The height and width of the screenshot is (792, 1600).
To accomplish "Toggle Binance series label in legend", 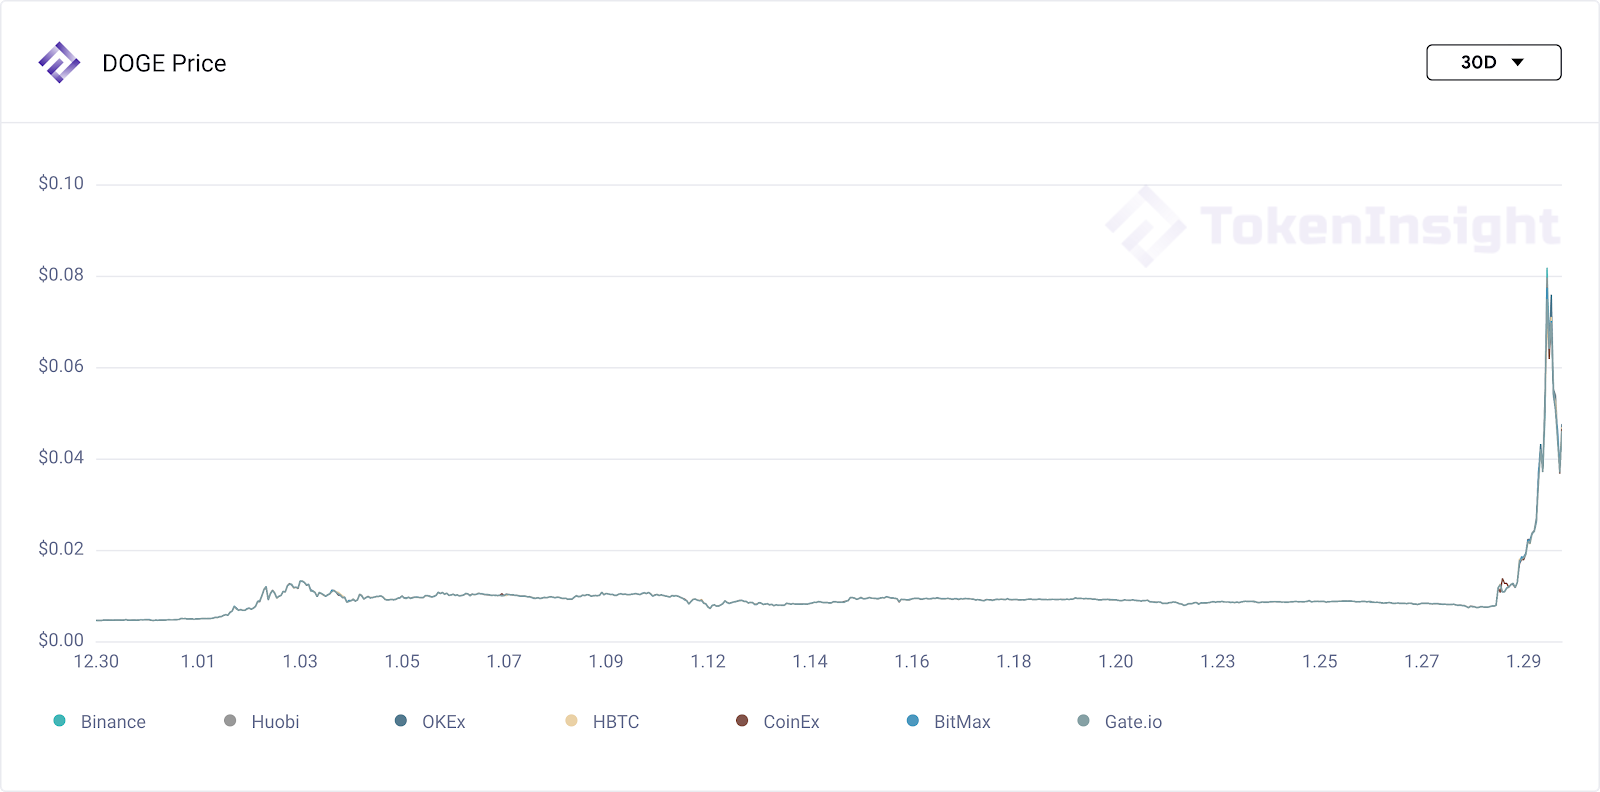I will coord(113,722).
